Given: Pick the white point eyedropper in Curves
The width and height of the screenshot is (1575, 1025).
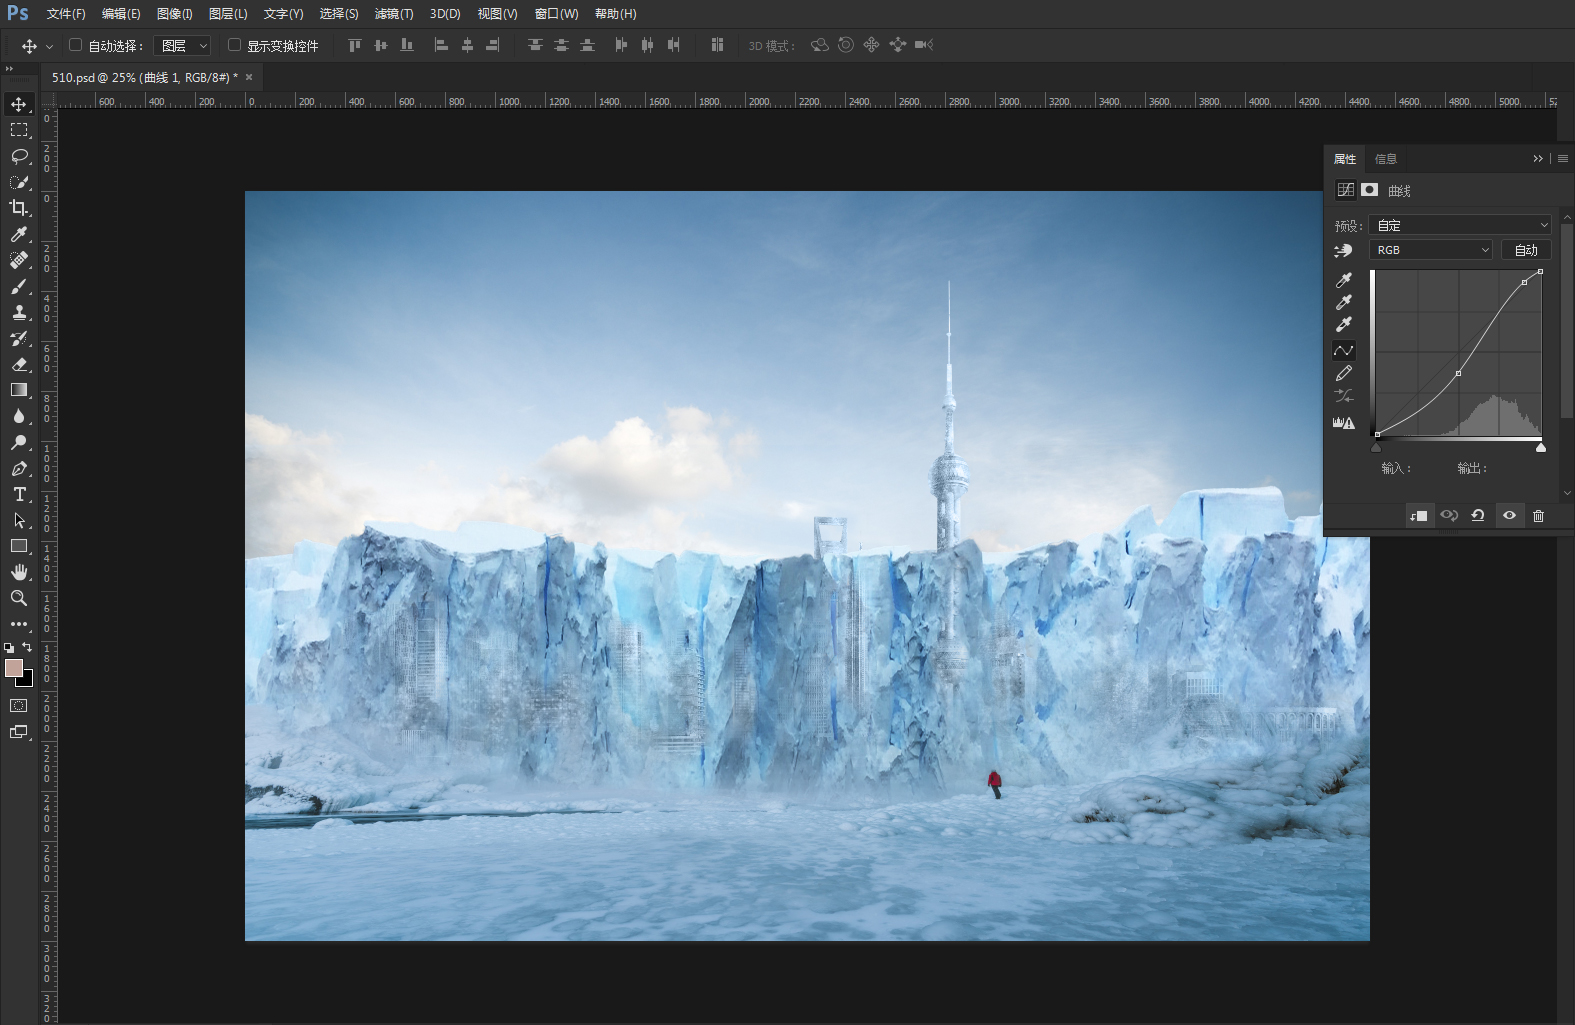Looking at the screenshot, I should 1344,324.
